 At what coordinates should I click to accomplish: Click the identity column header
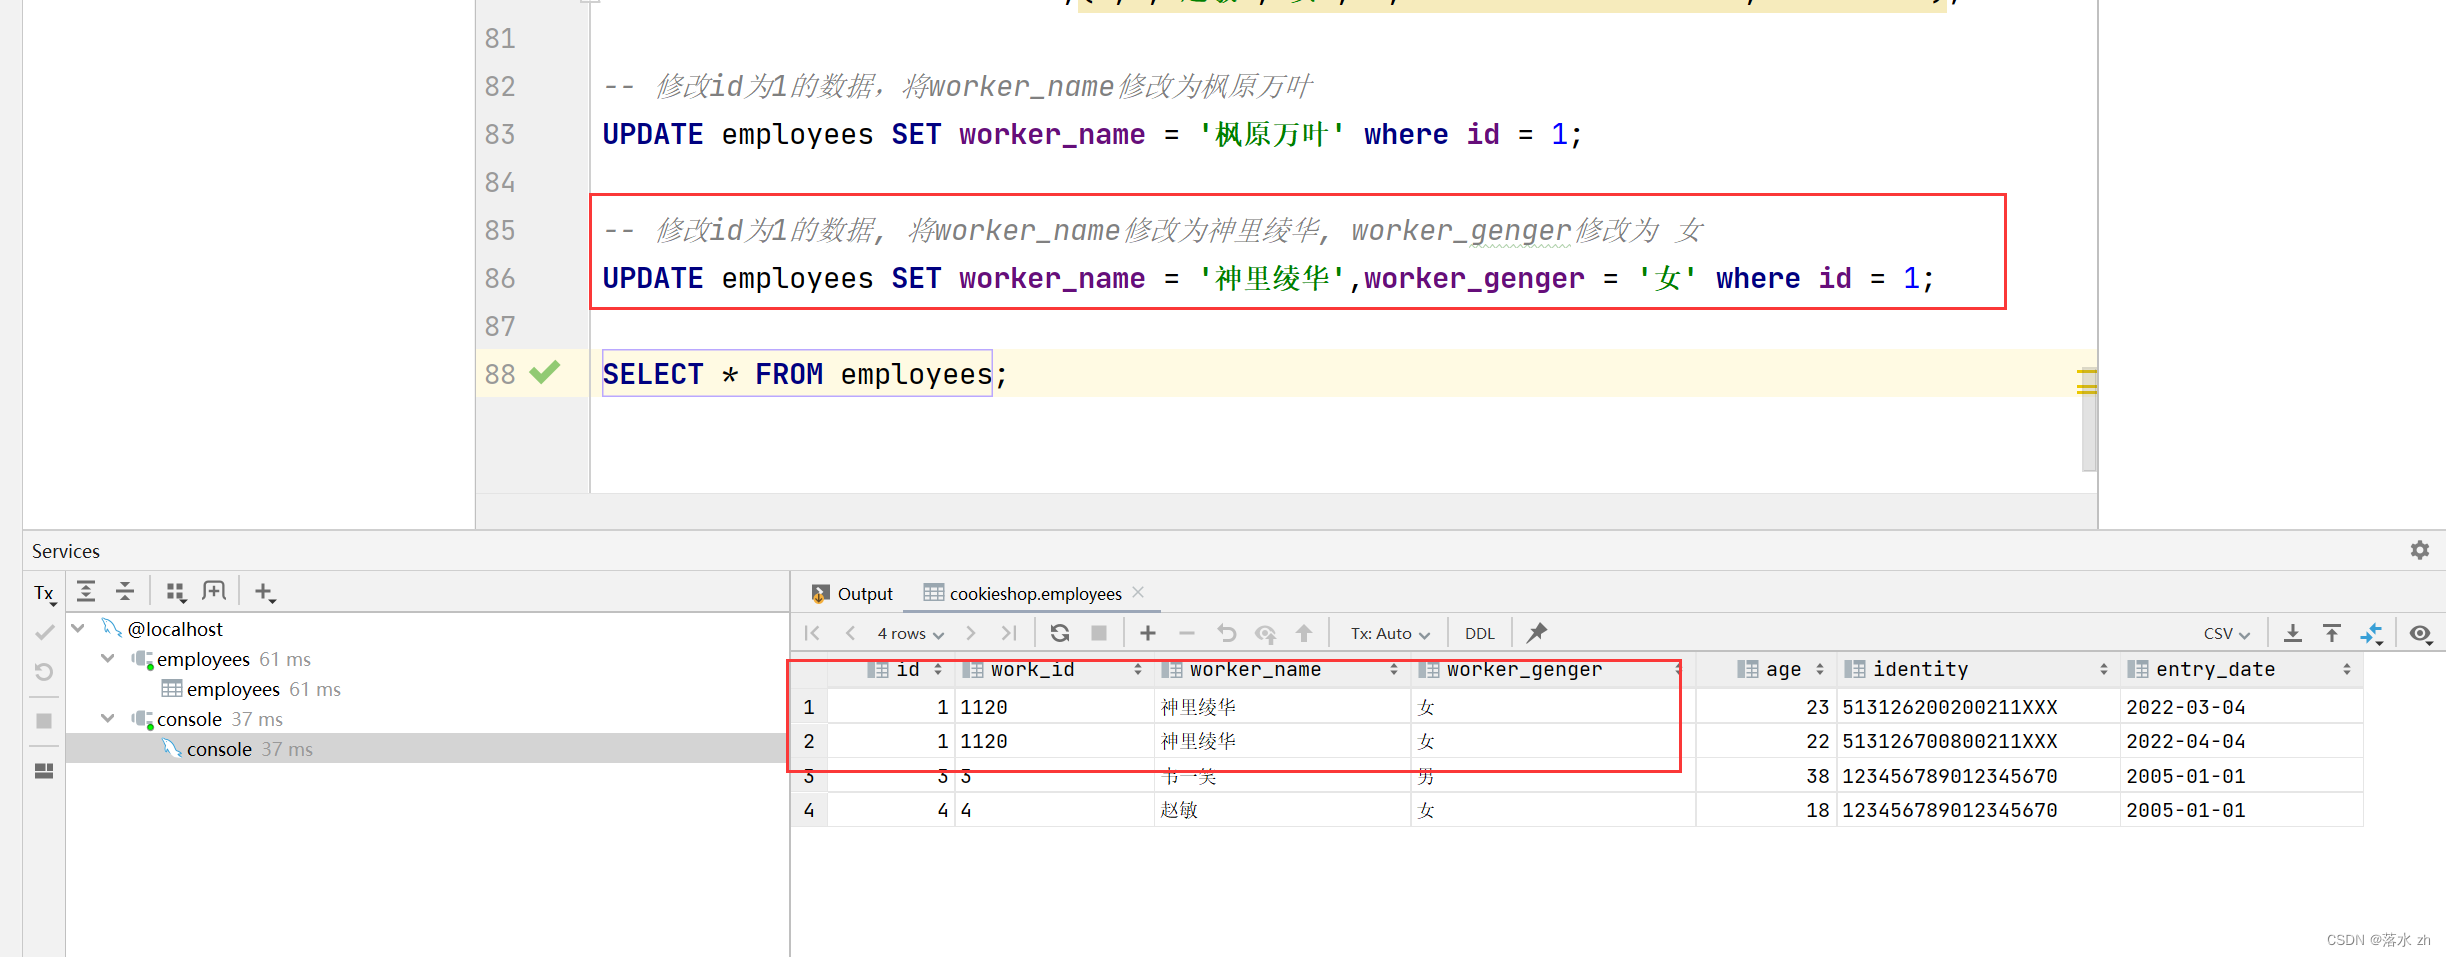click(1976, 669)
